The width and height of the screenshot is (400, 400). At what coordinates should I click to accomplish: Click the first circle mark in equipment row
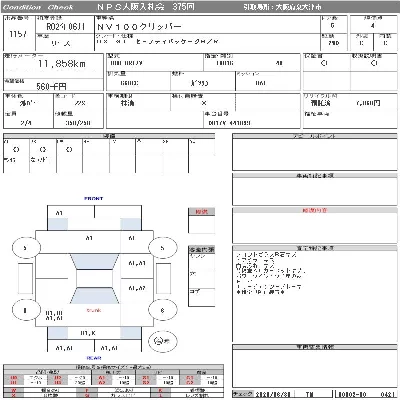coord(16,150)
